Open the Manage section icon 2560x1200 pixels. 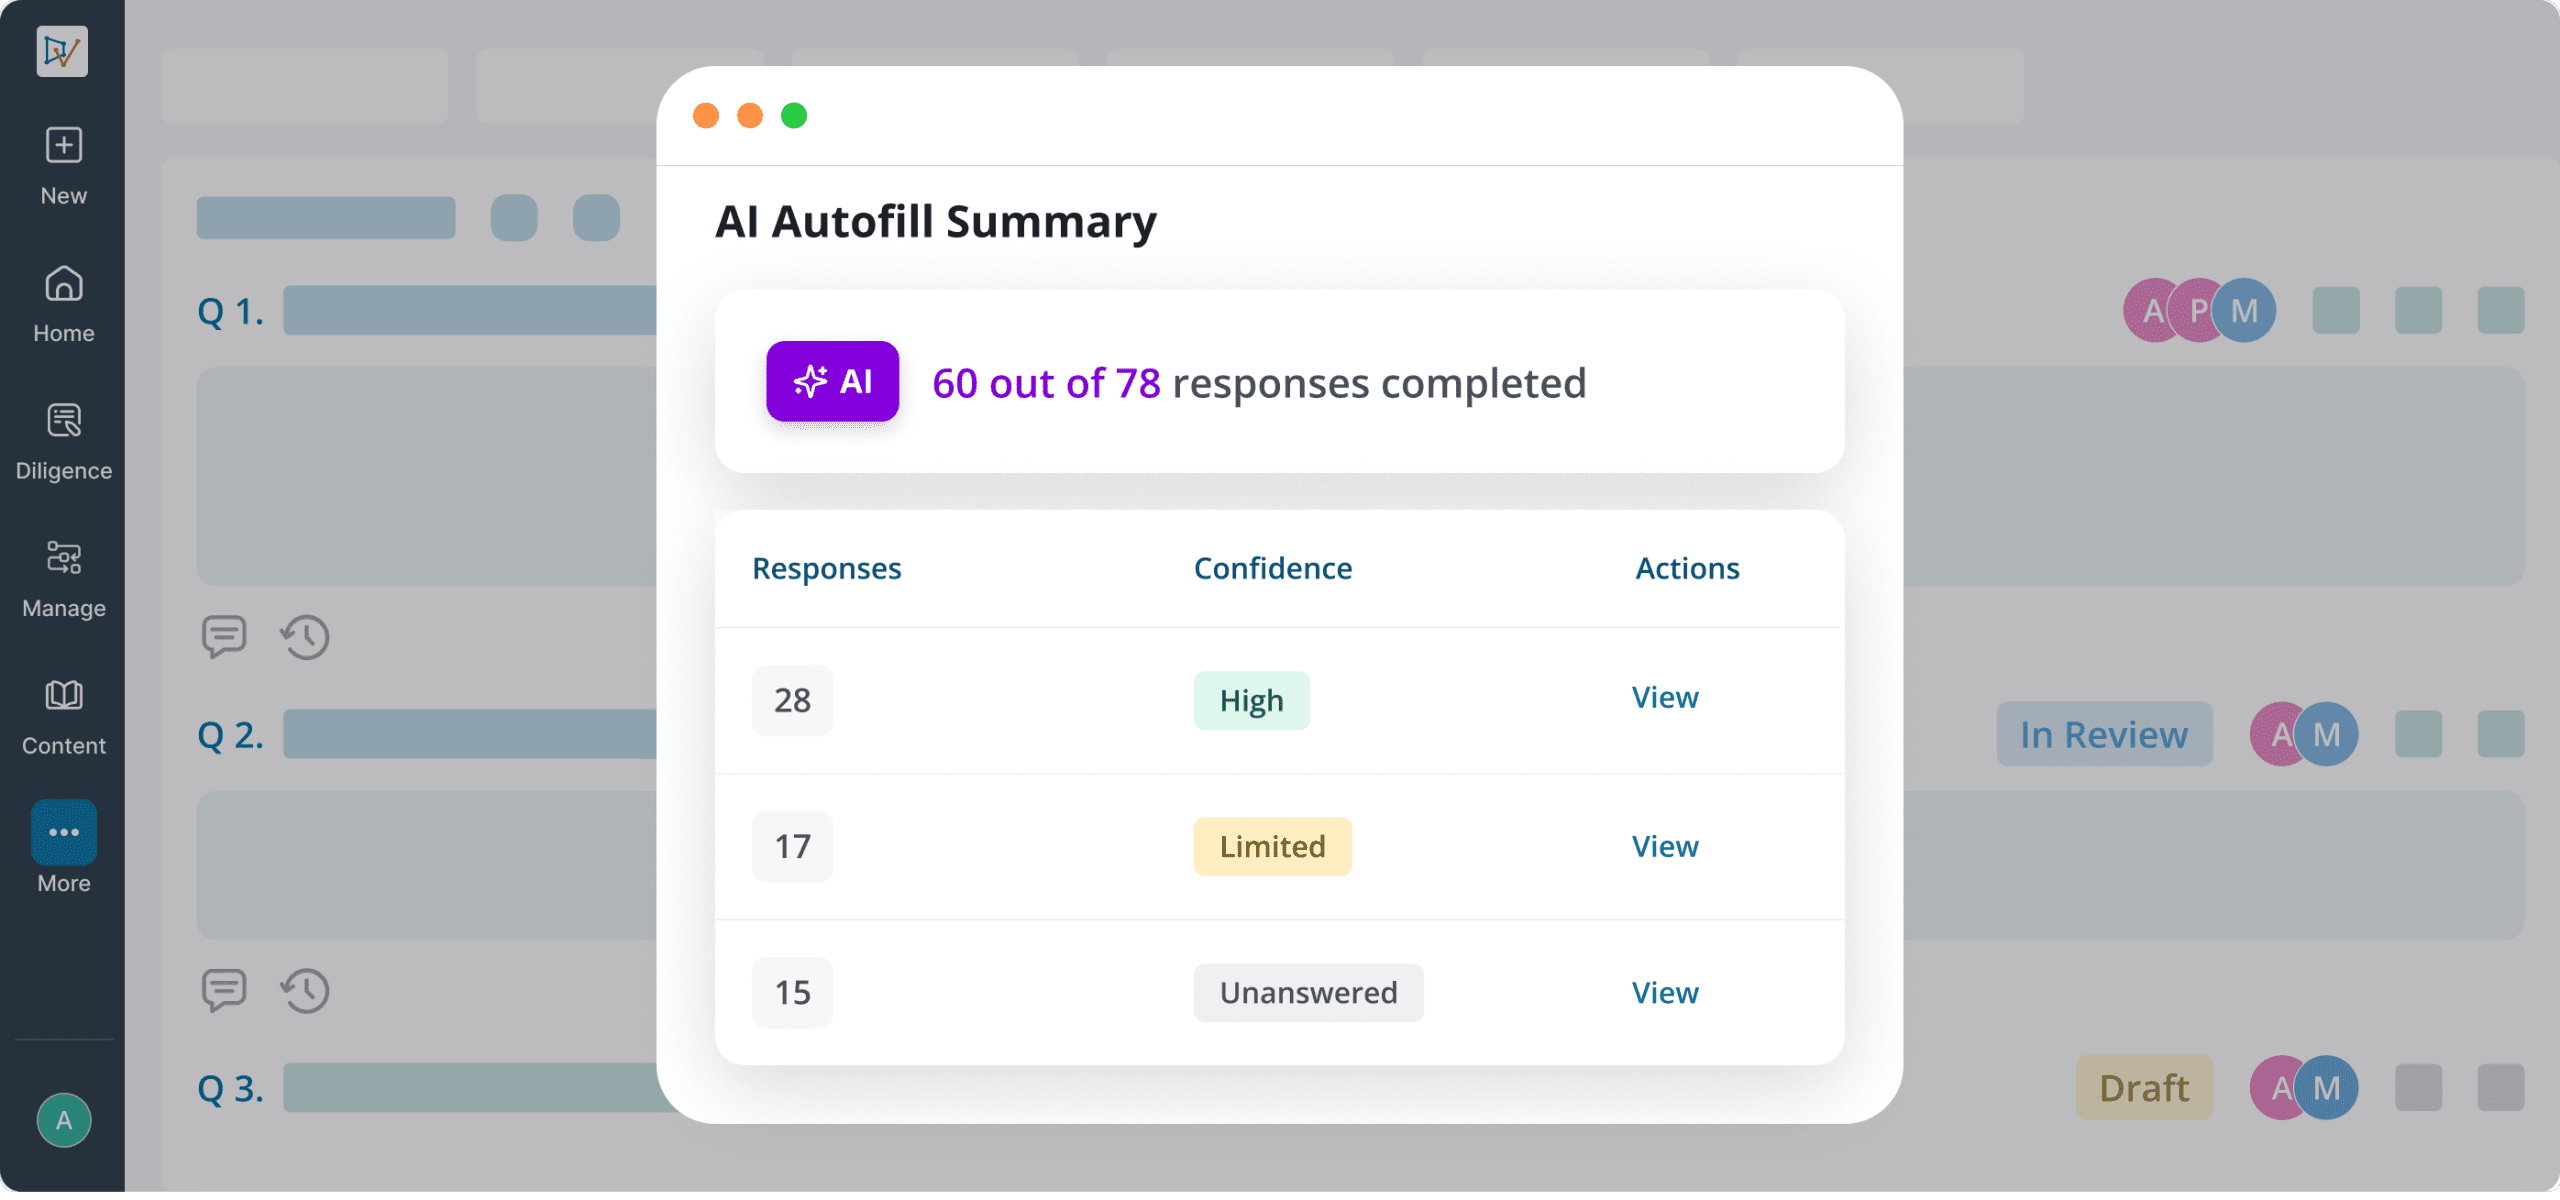point(64,559)
